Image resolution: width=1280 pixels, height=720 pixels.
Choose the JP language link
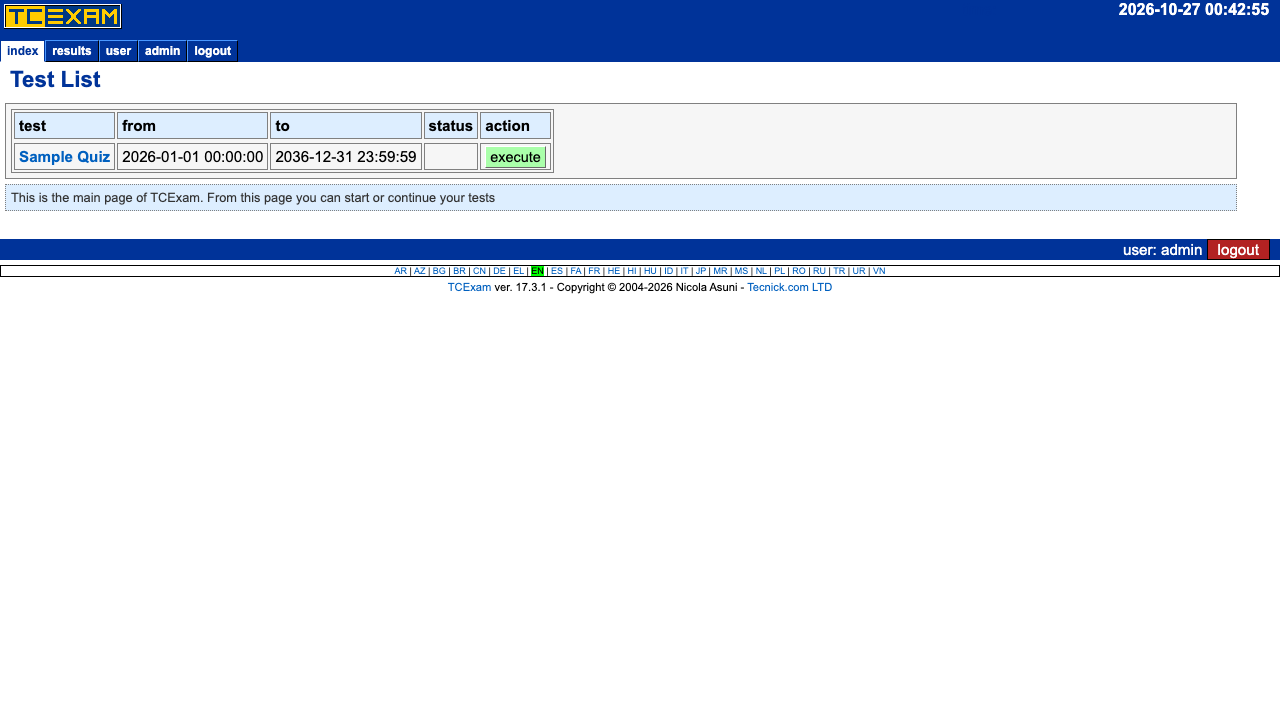tap(701, 271)
